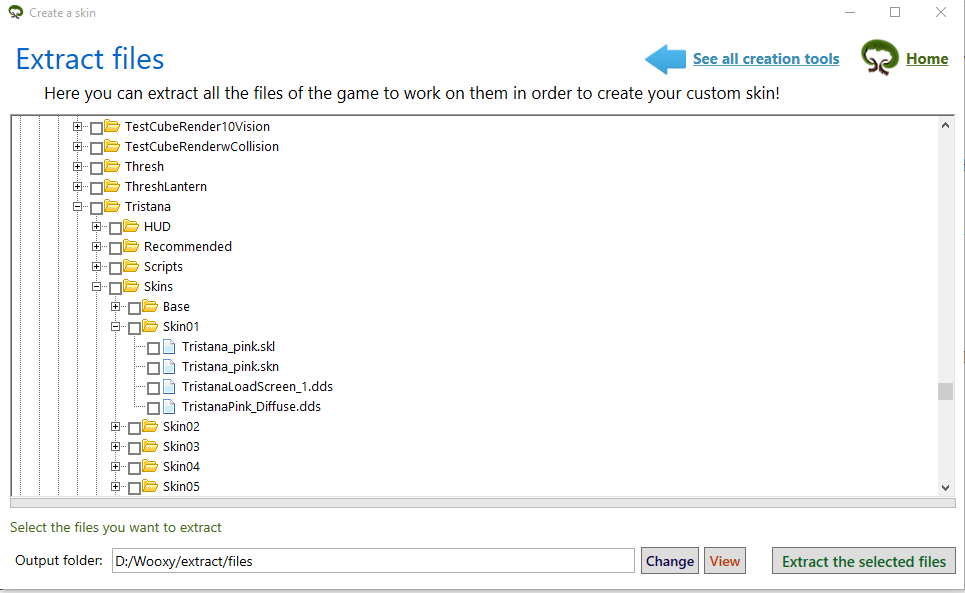Open the See all creation tools link
965x593 pixels.
(766, 59)
